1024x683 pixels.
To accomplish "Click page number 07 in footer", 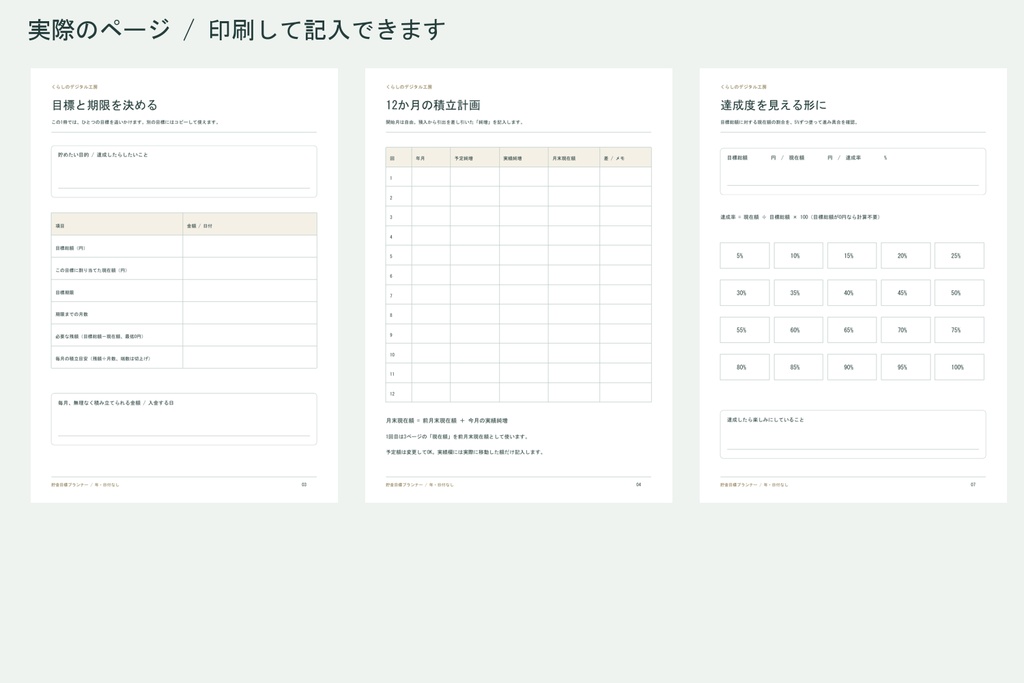I will (x=973, y=484).
